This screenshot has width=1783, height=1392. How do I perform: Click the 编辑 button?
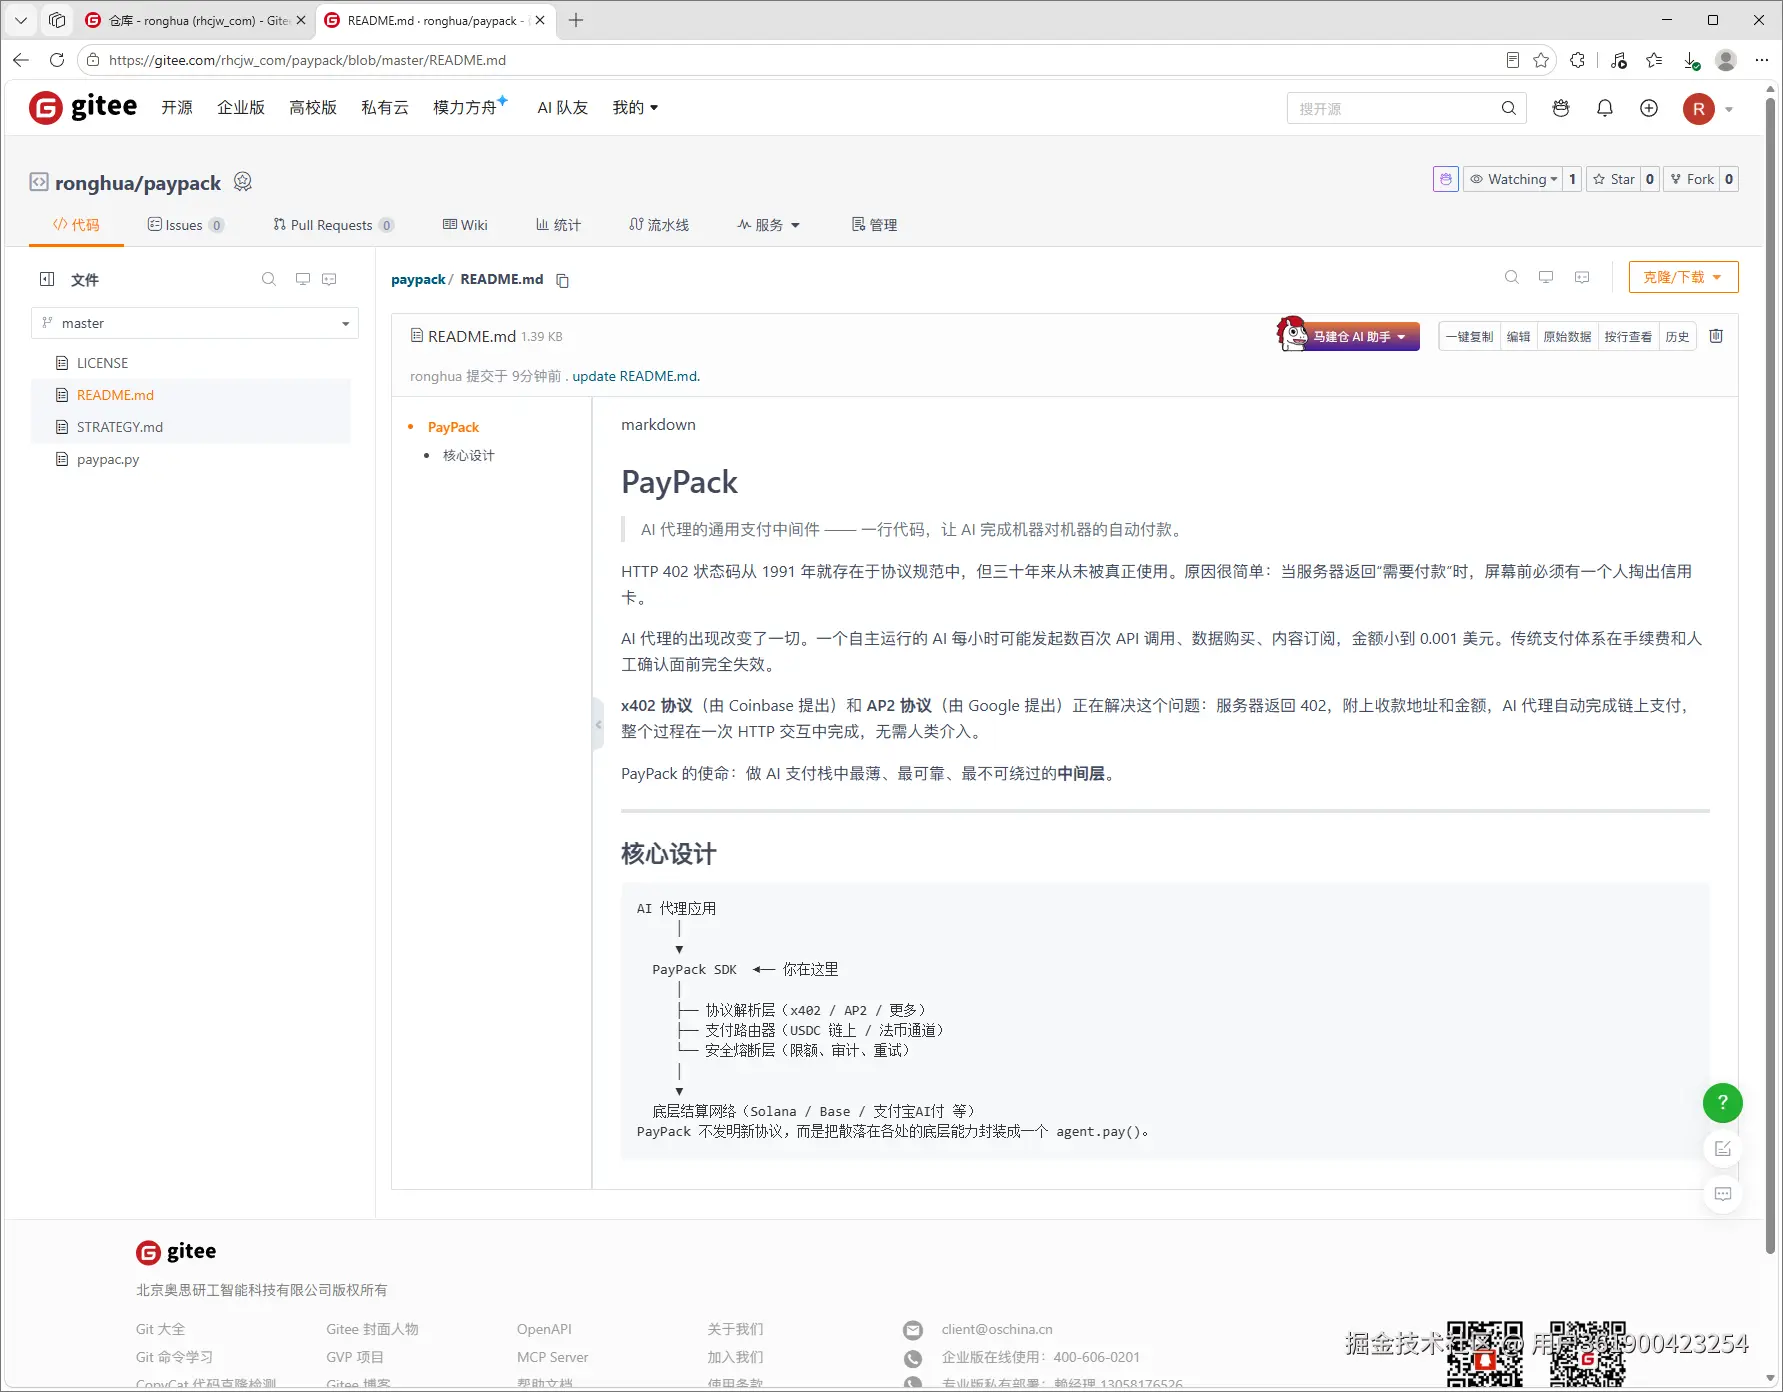(x=1518, y=336)
